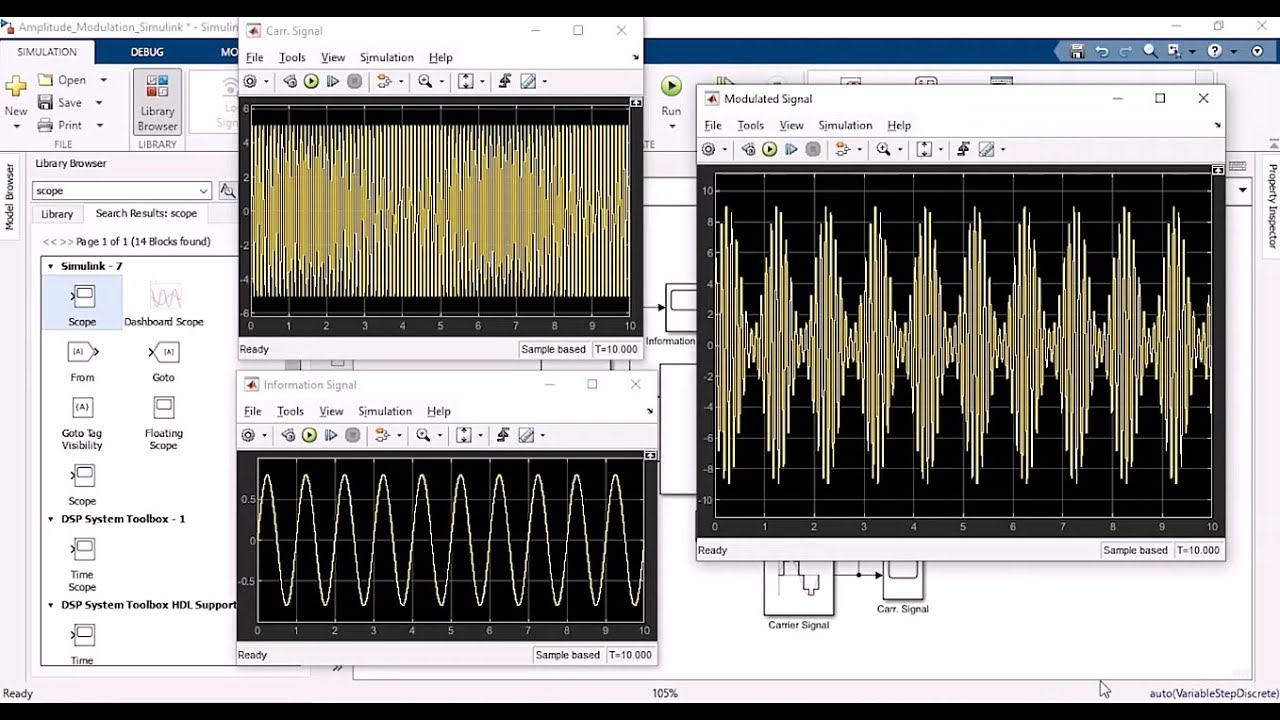
Task: Open gear dropdown arrow in Modulated Signal scope
Action: pos(724,150)
